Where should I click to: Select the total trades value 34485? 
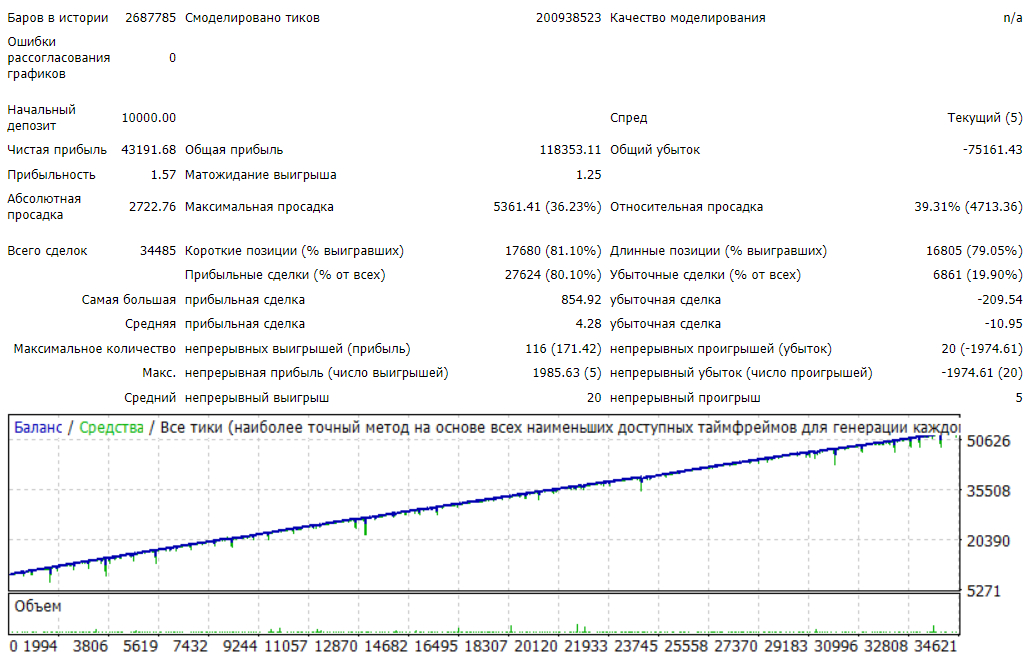click(x=158, y=251)
